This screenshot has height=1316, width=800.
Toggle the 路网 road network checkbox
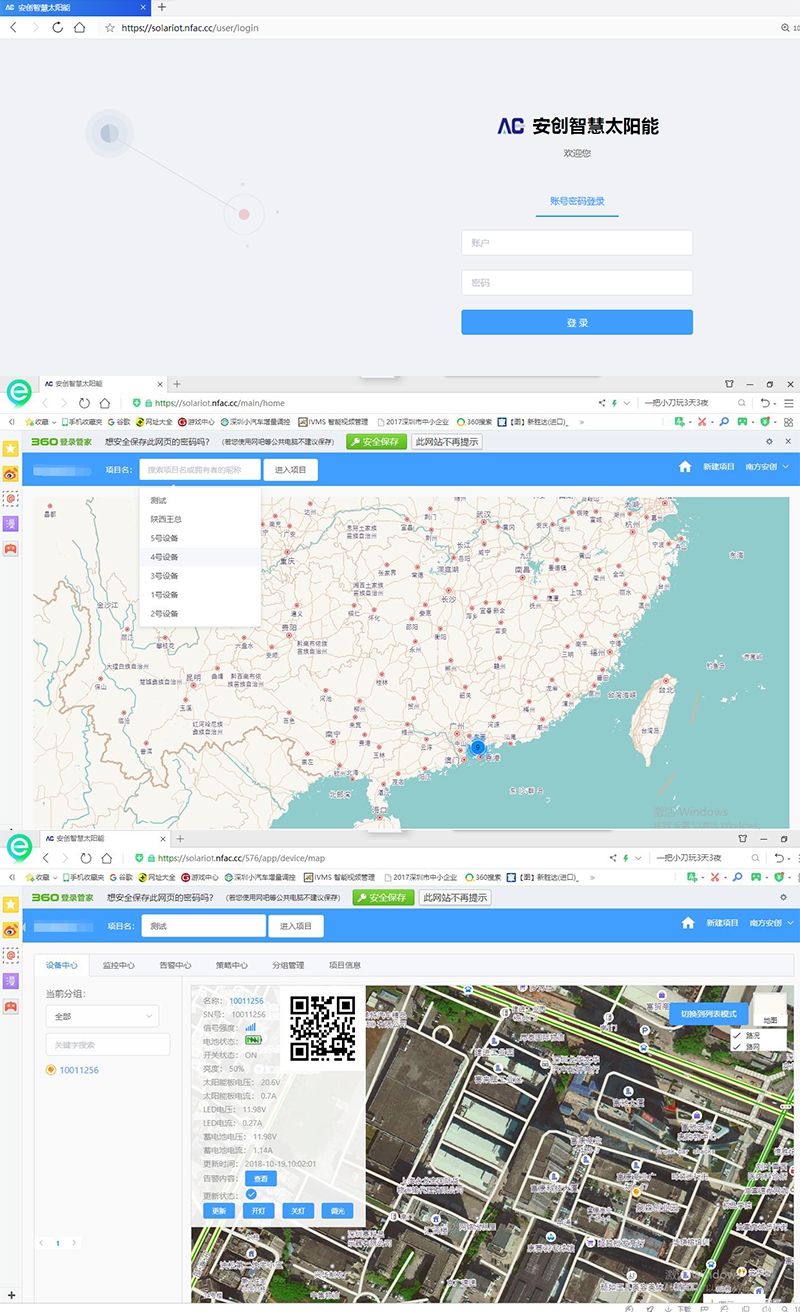pos(738,1046)
